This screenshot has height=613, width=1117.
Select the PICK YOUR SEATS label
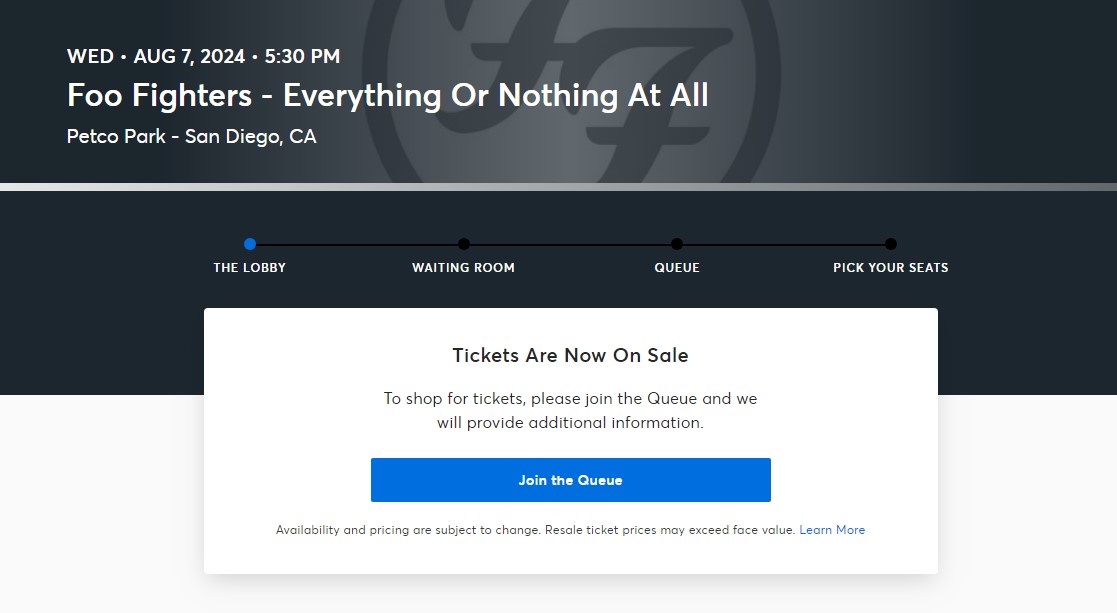click(890, 268)
